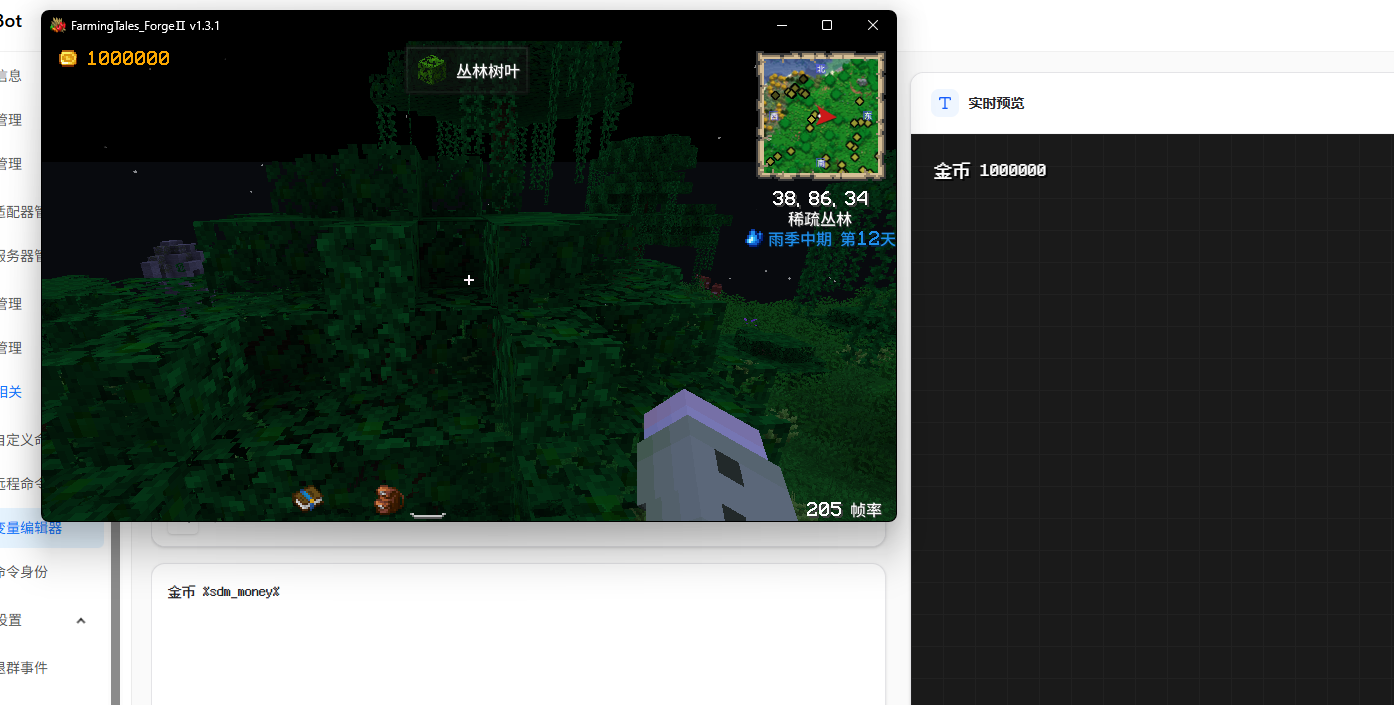
Task: Maximize the FarmingTales game window
Action: pyautogui.click(x=827, y=25)
